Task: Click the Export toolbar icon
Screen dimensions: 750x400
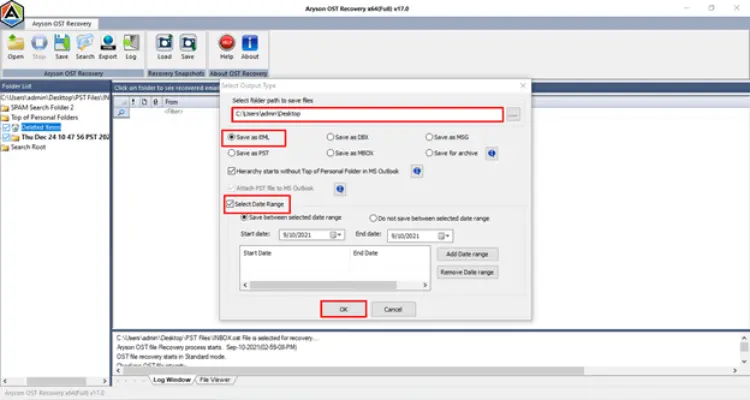Action: 108,47
